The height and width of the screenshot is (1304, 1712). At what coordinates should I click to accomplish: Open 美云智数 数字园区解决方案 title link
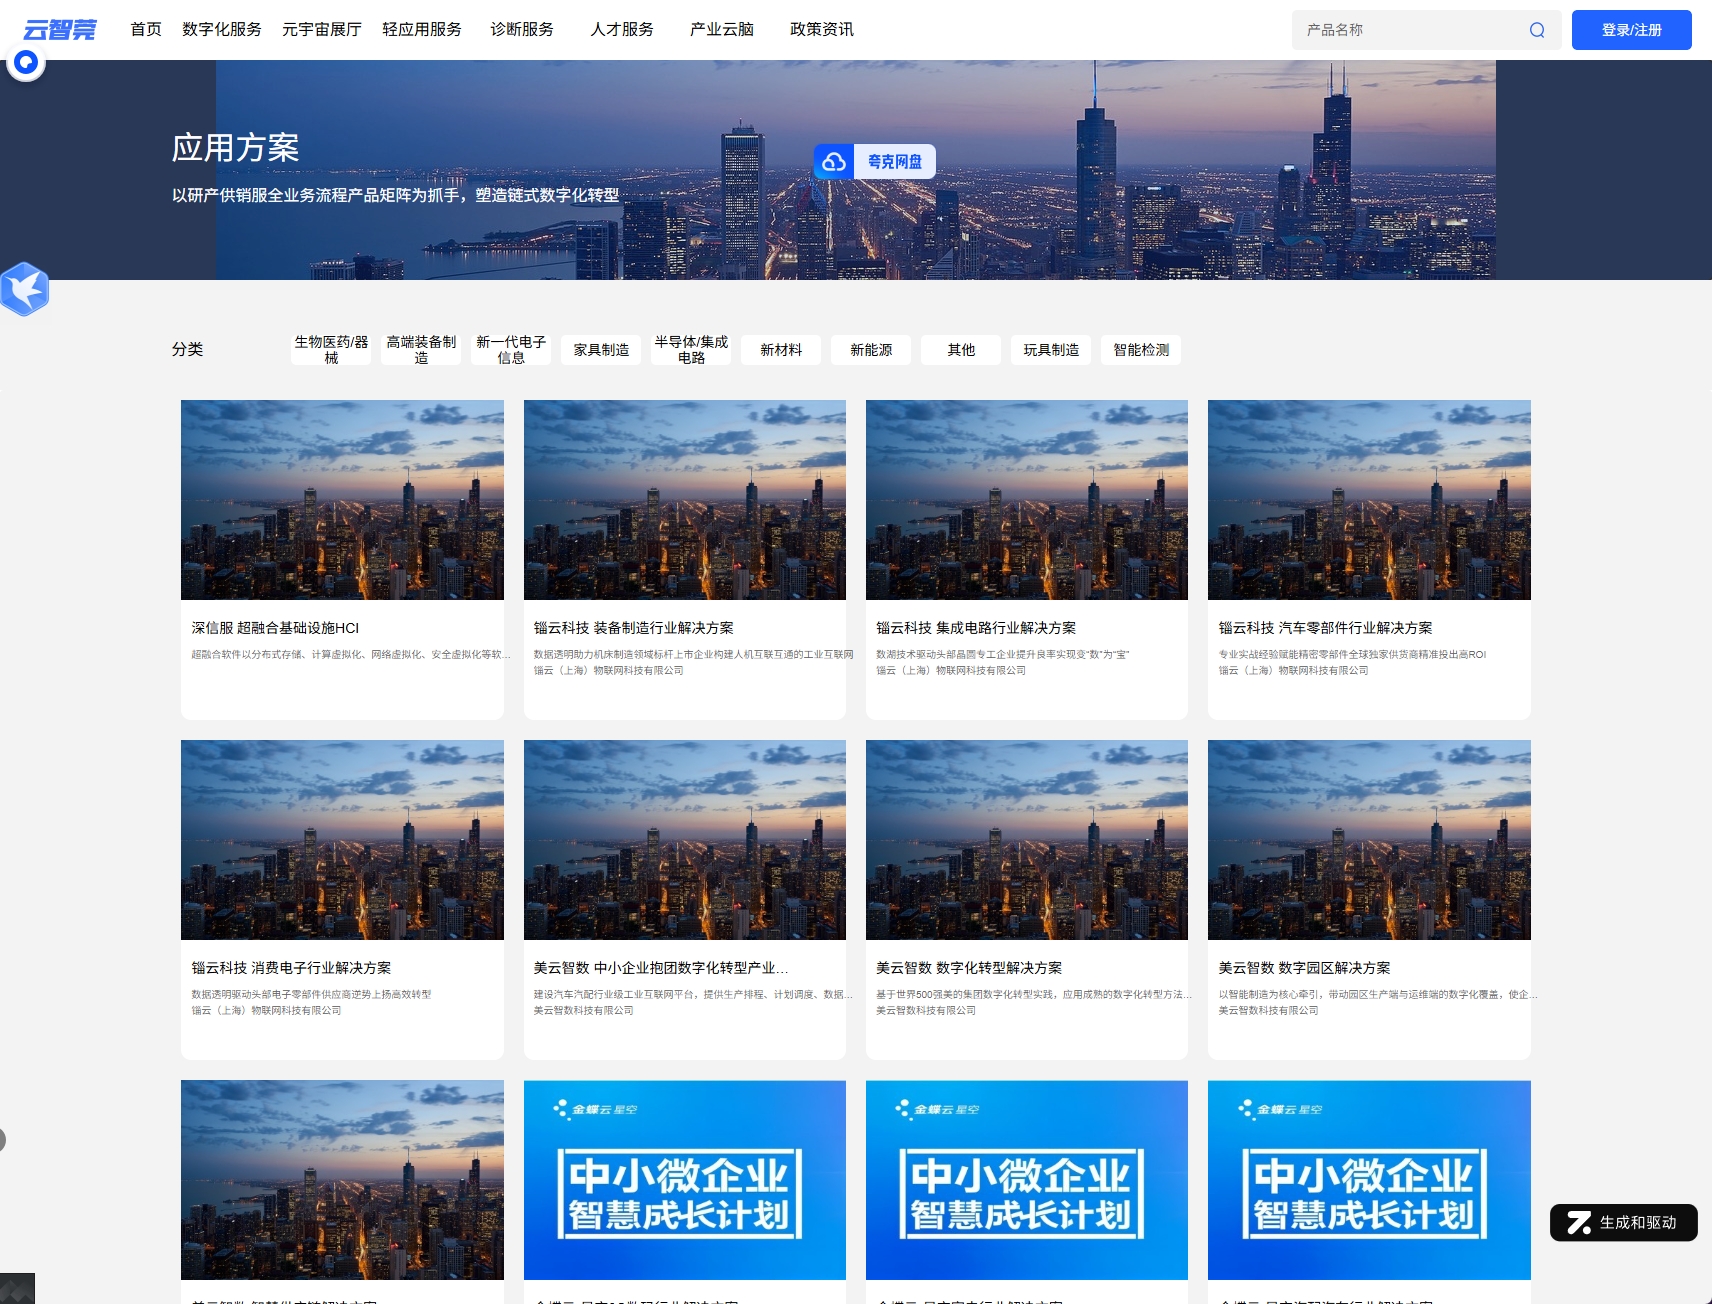tap(1304, 968)
